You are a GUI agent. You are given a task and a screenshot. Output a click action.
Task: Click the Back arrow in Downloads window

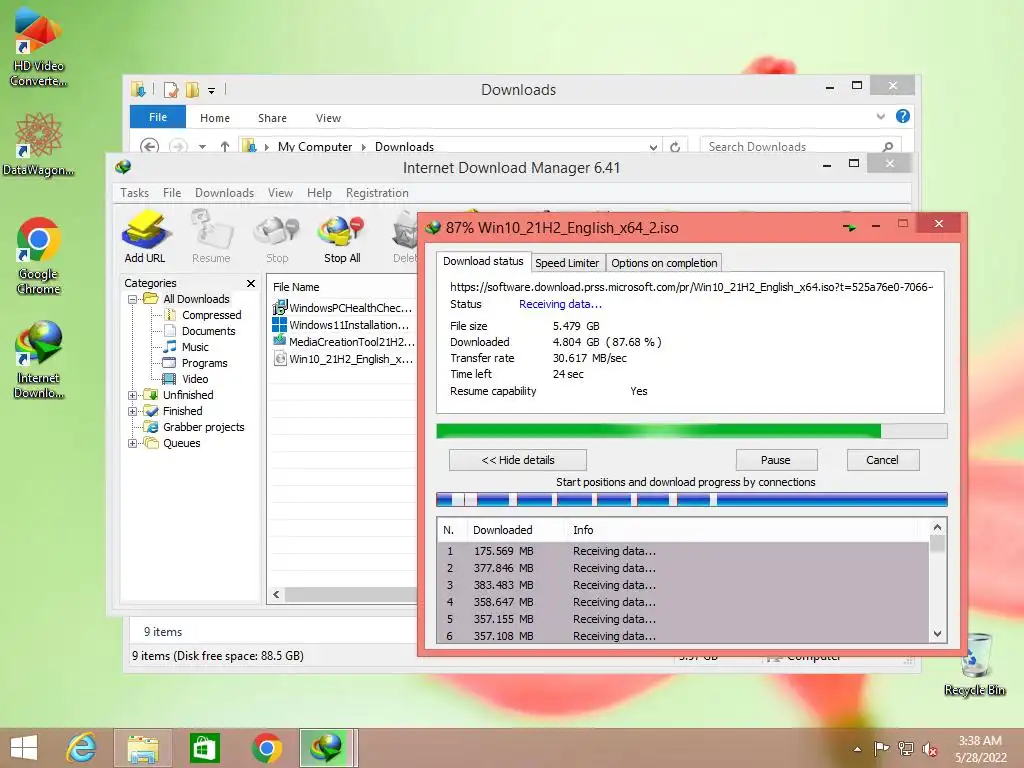[x=150, y=147]
